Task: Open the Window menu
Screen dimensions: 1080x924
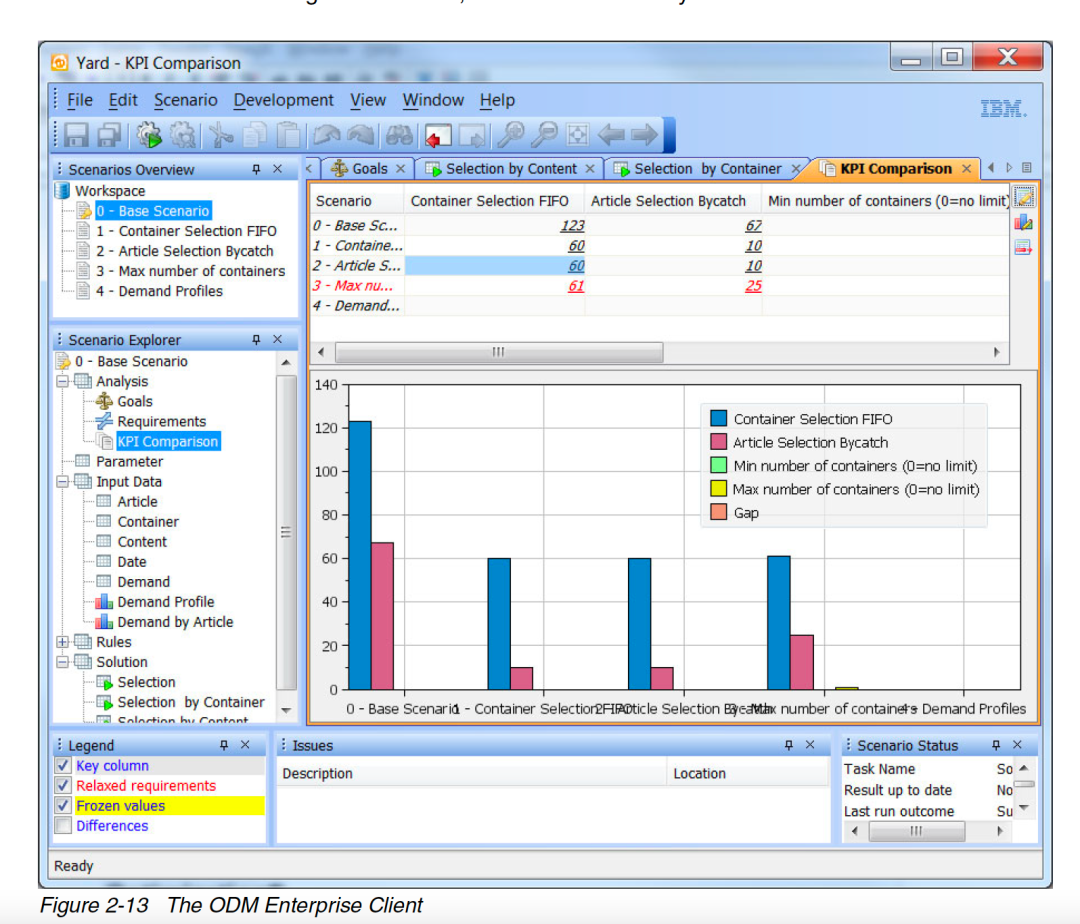Action: tap(433, 101)
